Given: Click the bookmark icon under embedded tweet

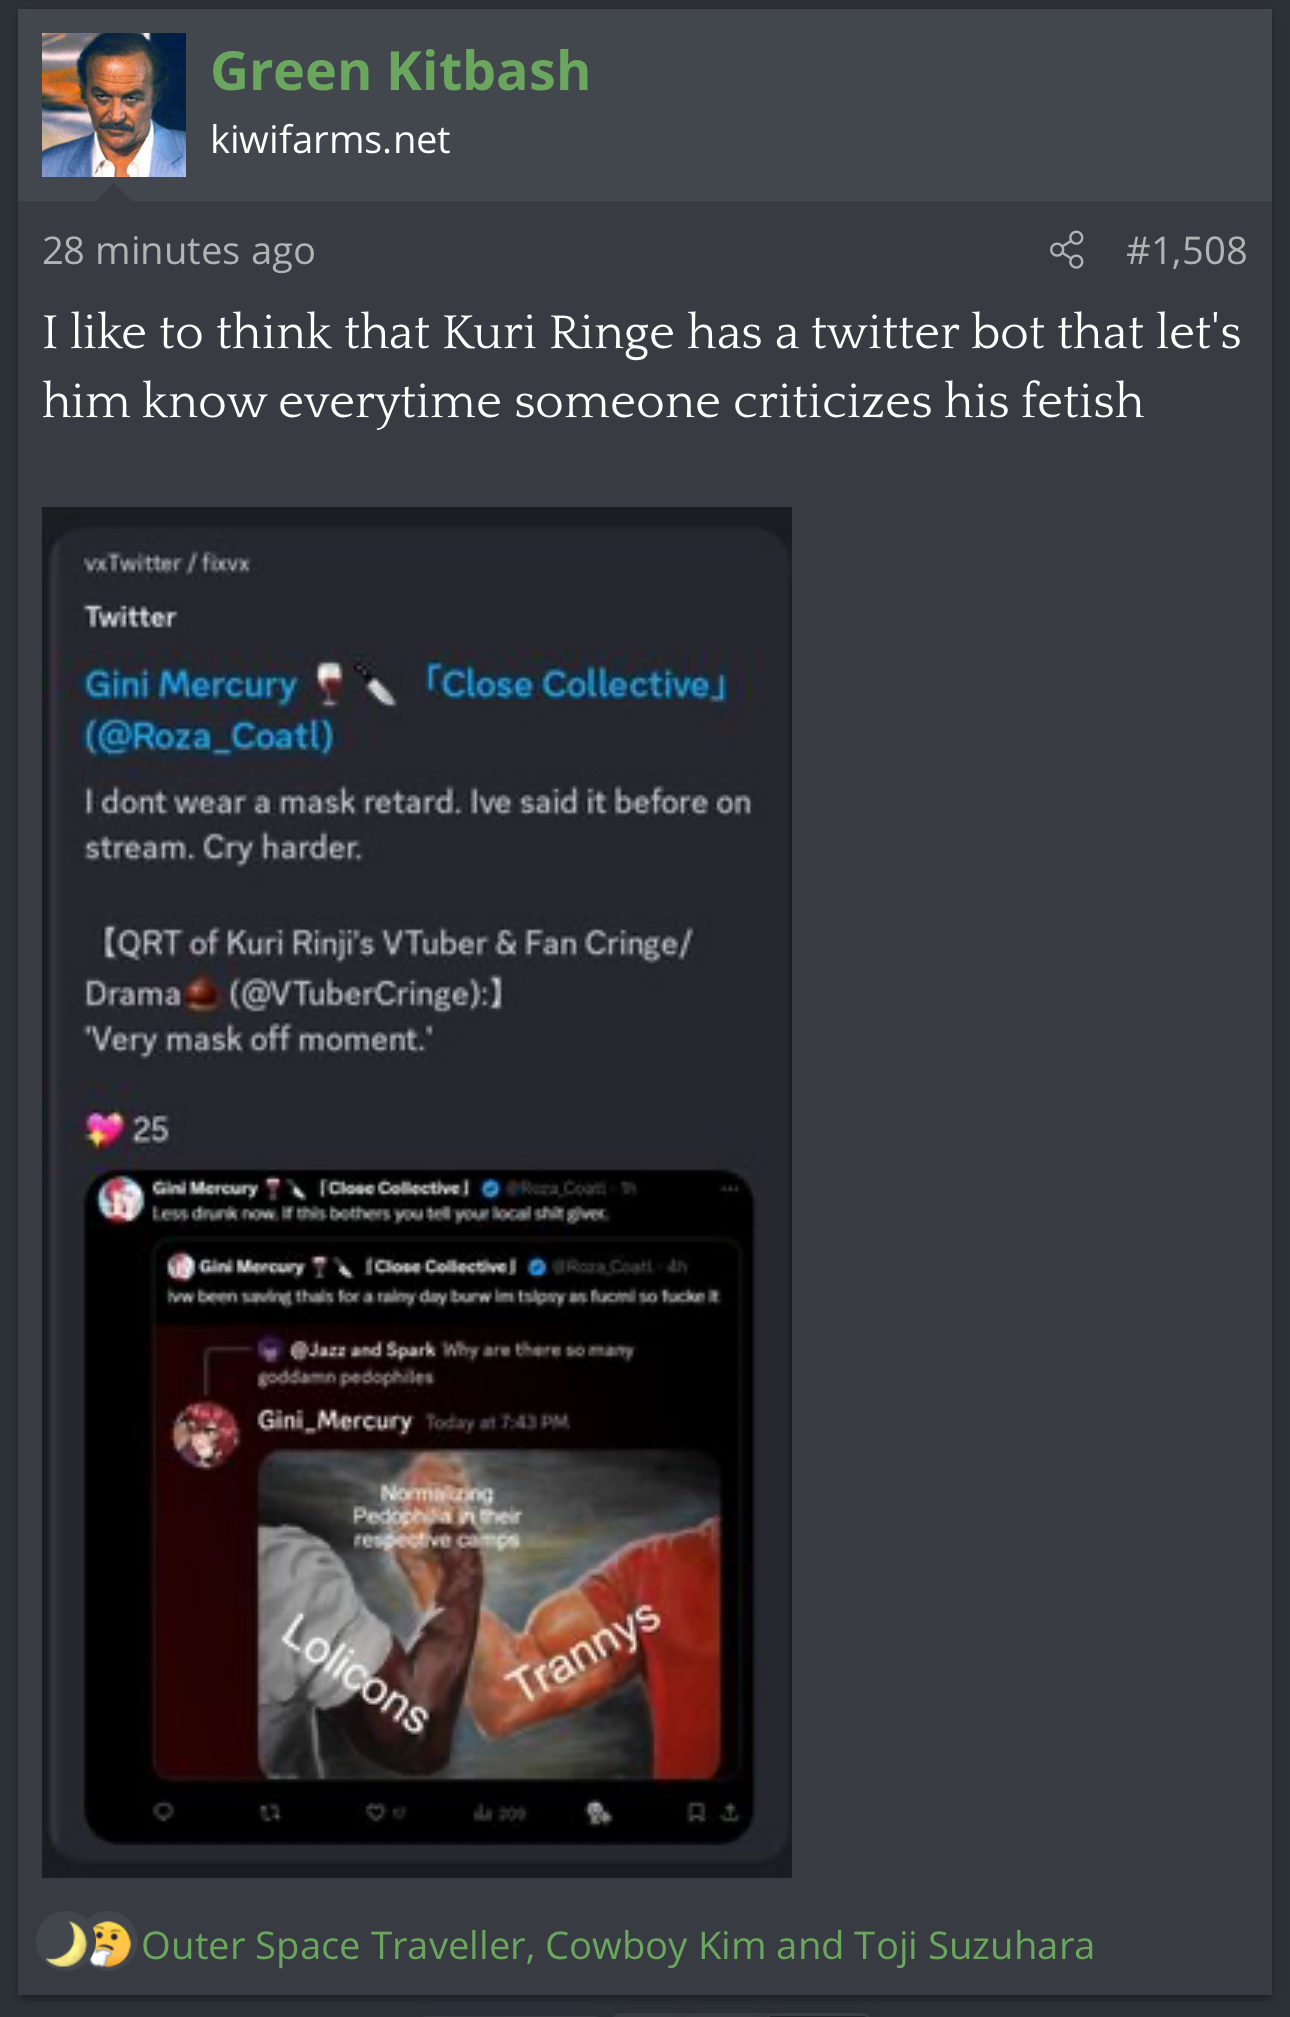Looking at the screenshot, I should [696, 1811].
